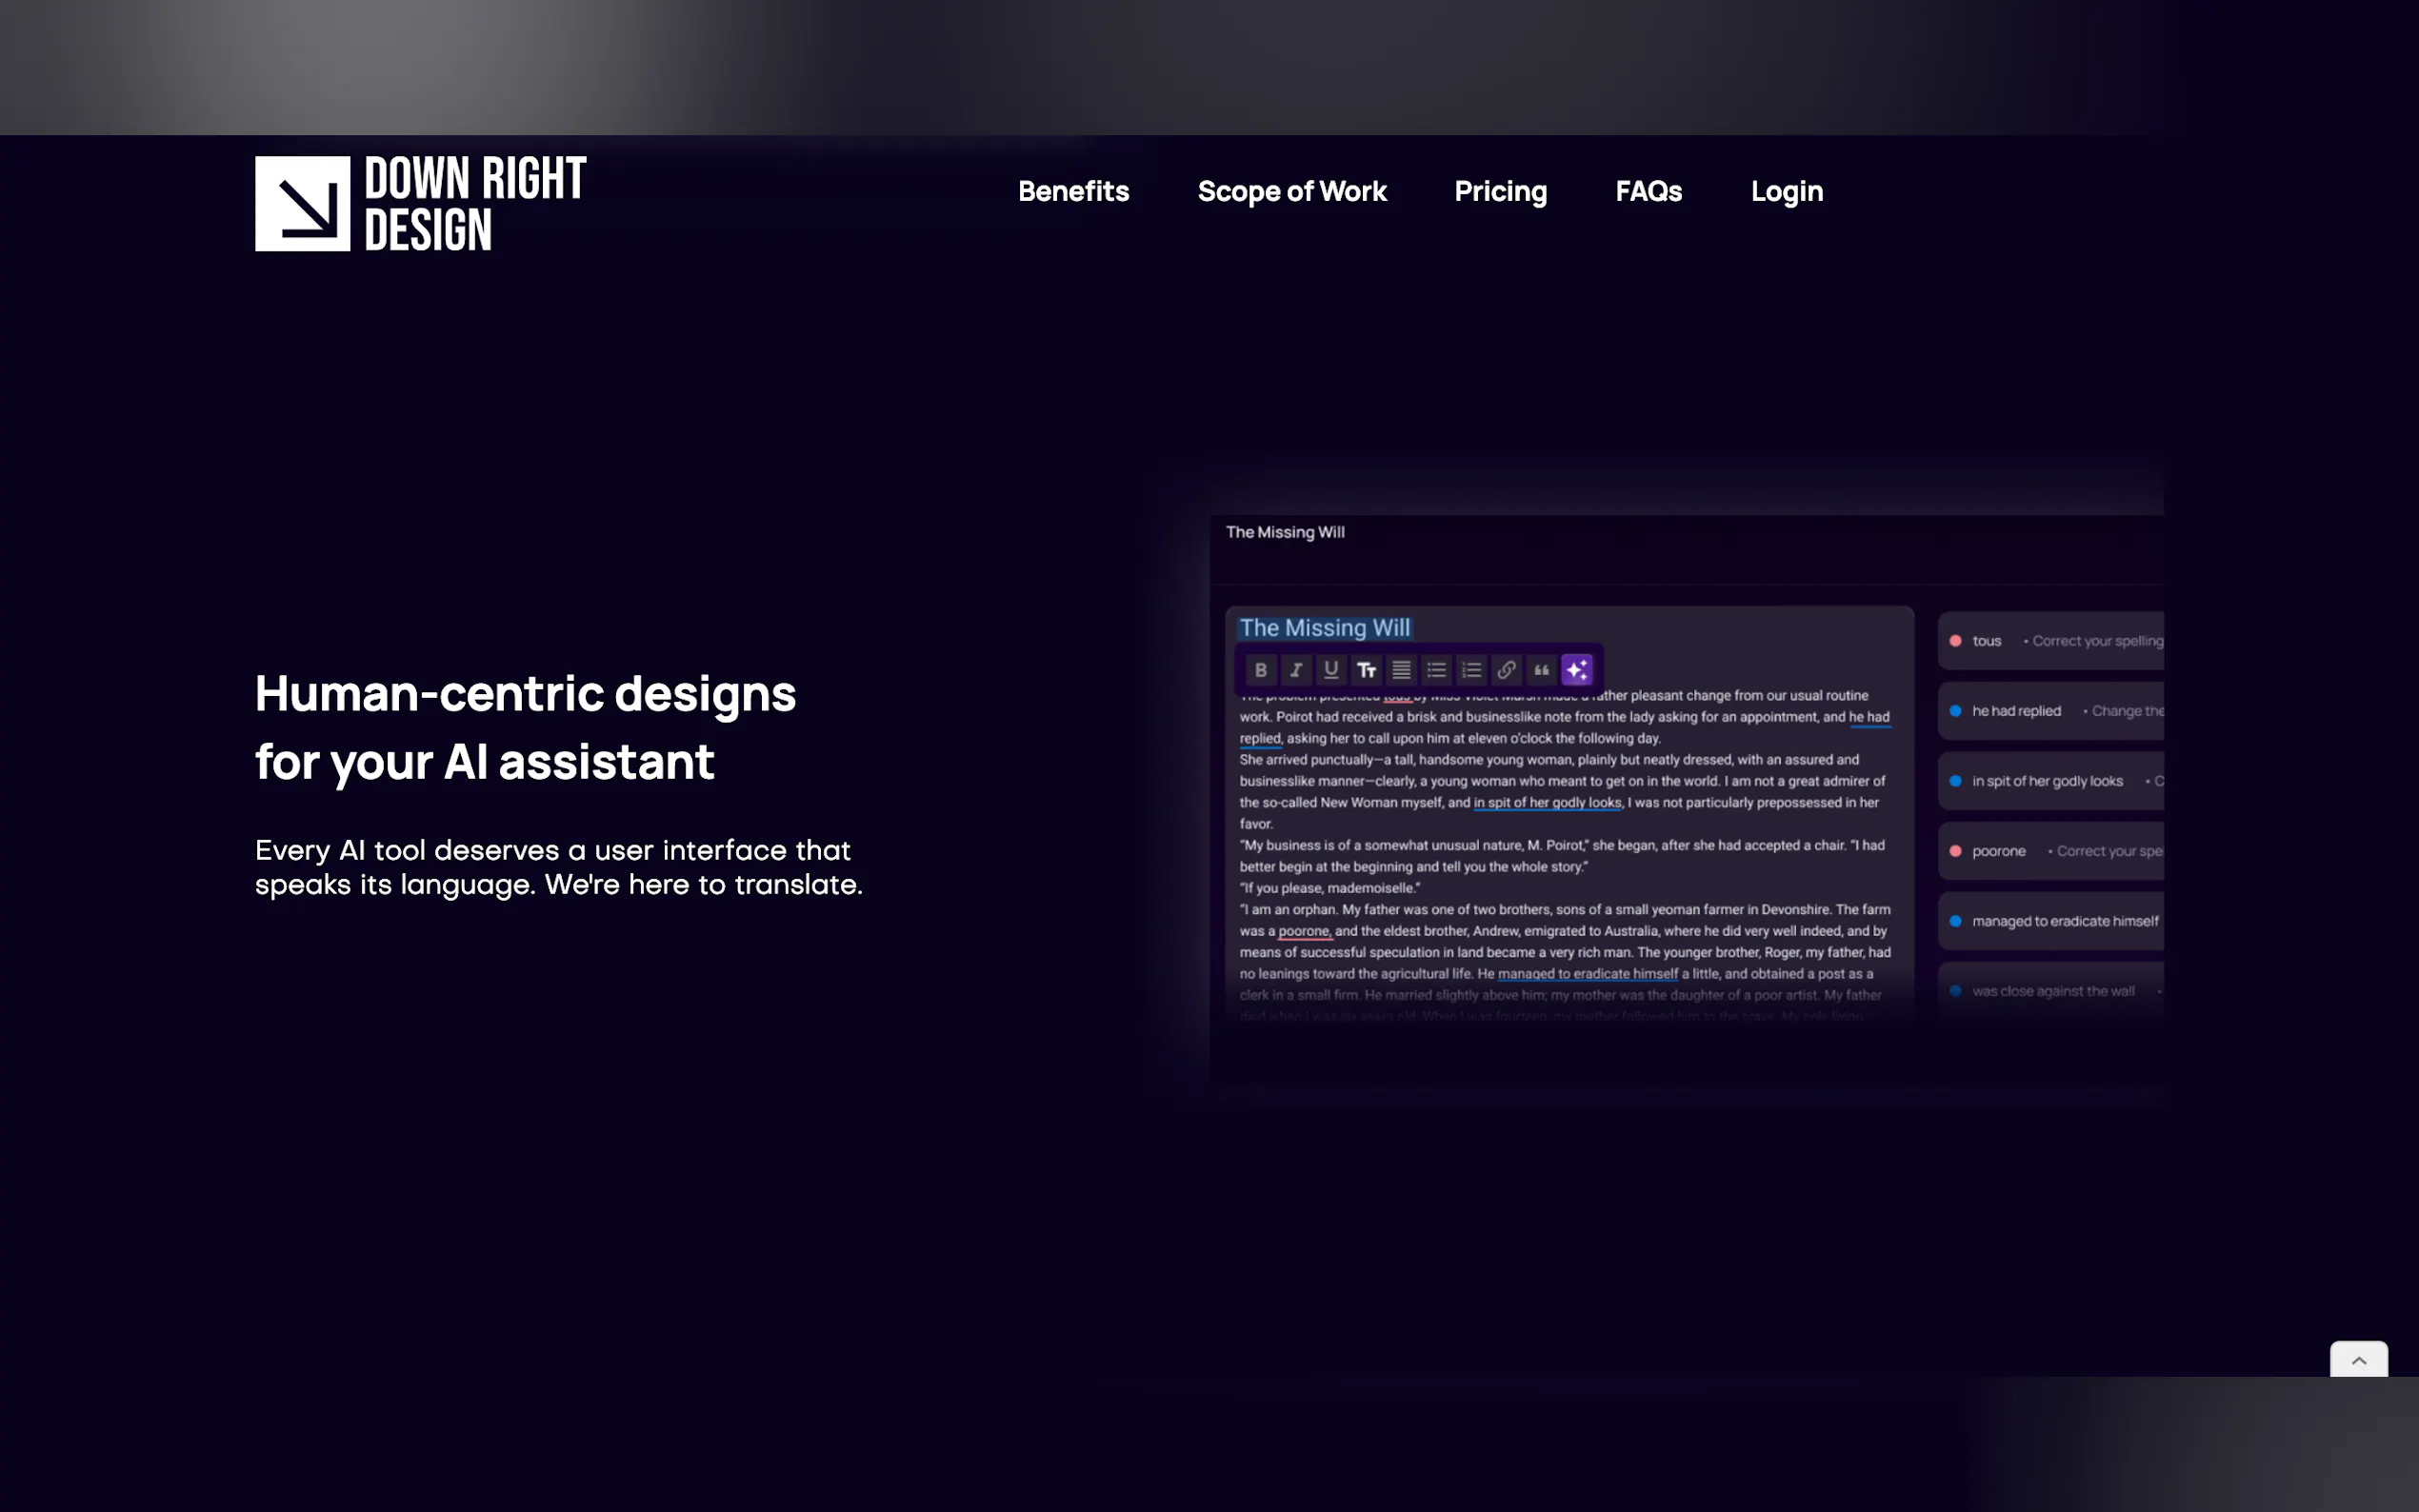Open the Pricing nav link
Image resolution: width=2419 pixels, height=1512 pixels.
pyautogui.click(x=1500, y=191)
